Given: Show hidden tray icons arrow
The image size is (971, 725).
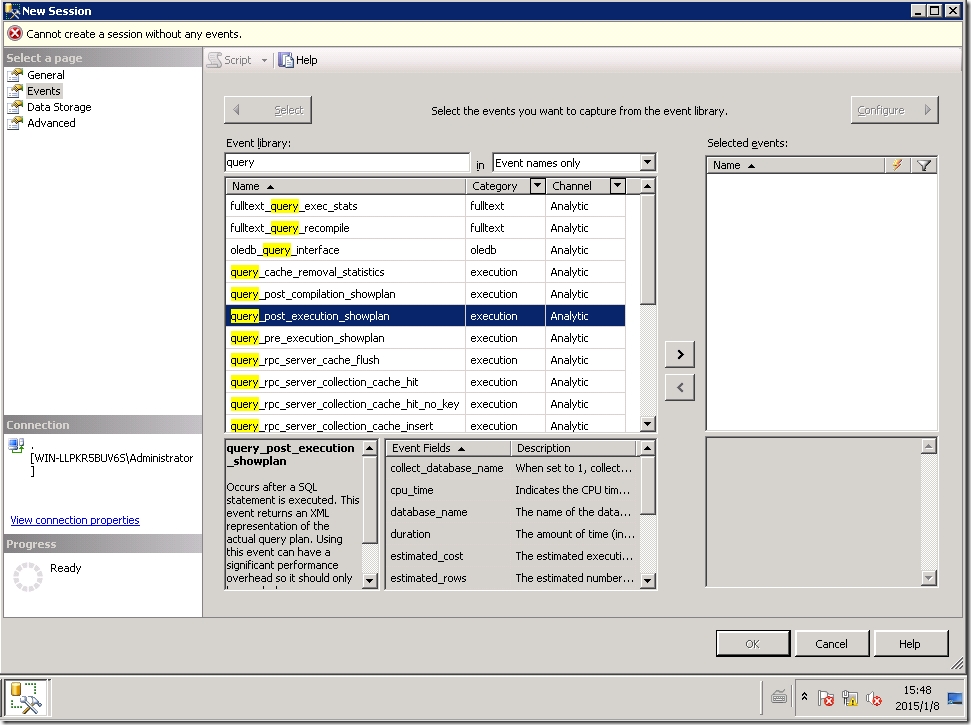Looking at the screenshot, I should pyautogui.click(x=804, y=697).
